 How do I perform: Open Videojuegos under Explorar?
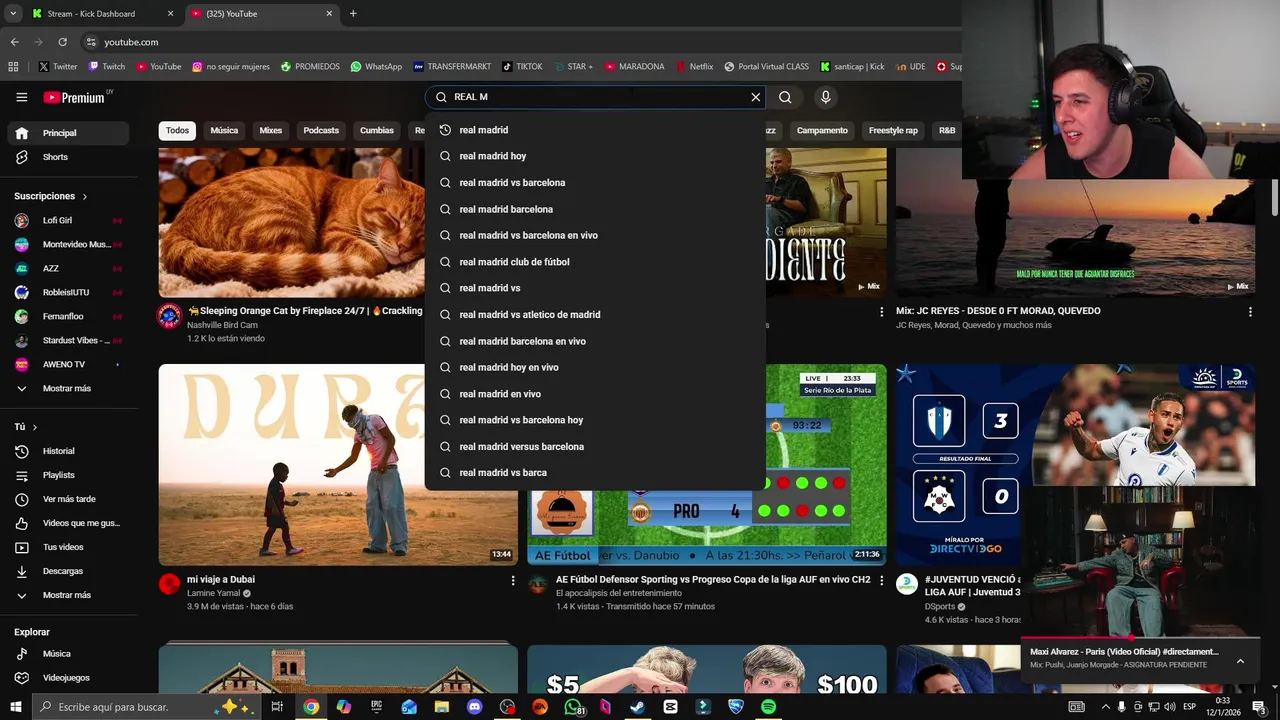68,678
